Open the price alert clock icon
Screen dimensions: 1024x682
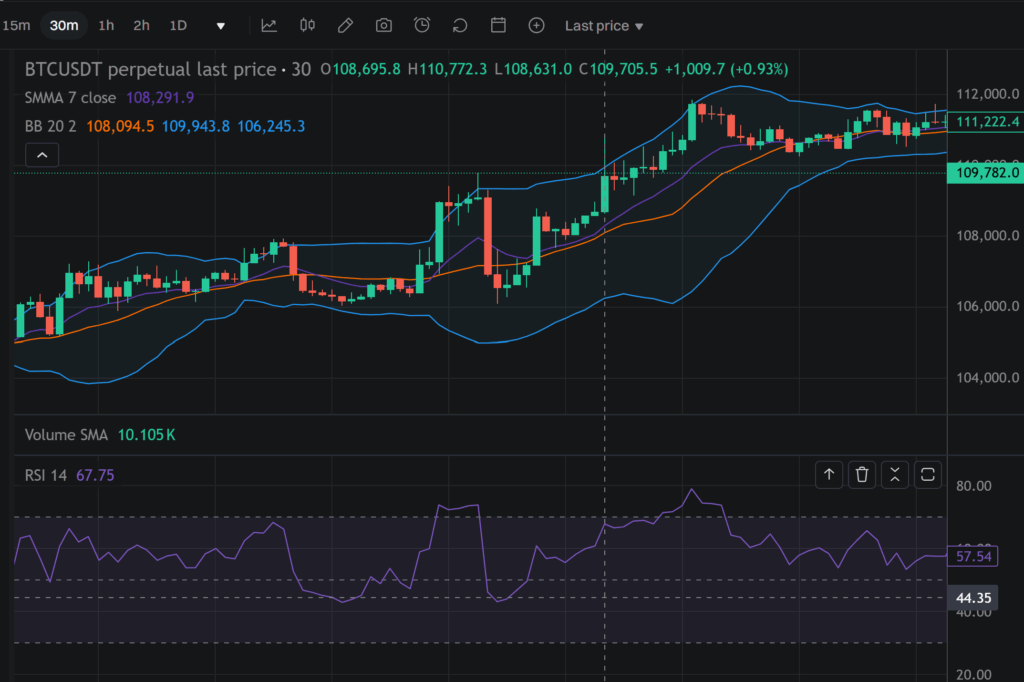tap(422, 26)
